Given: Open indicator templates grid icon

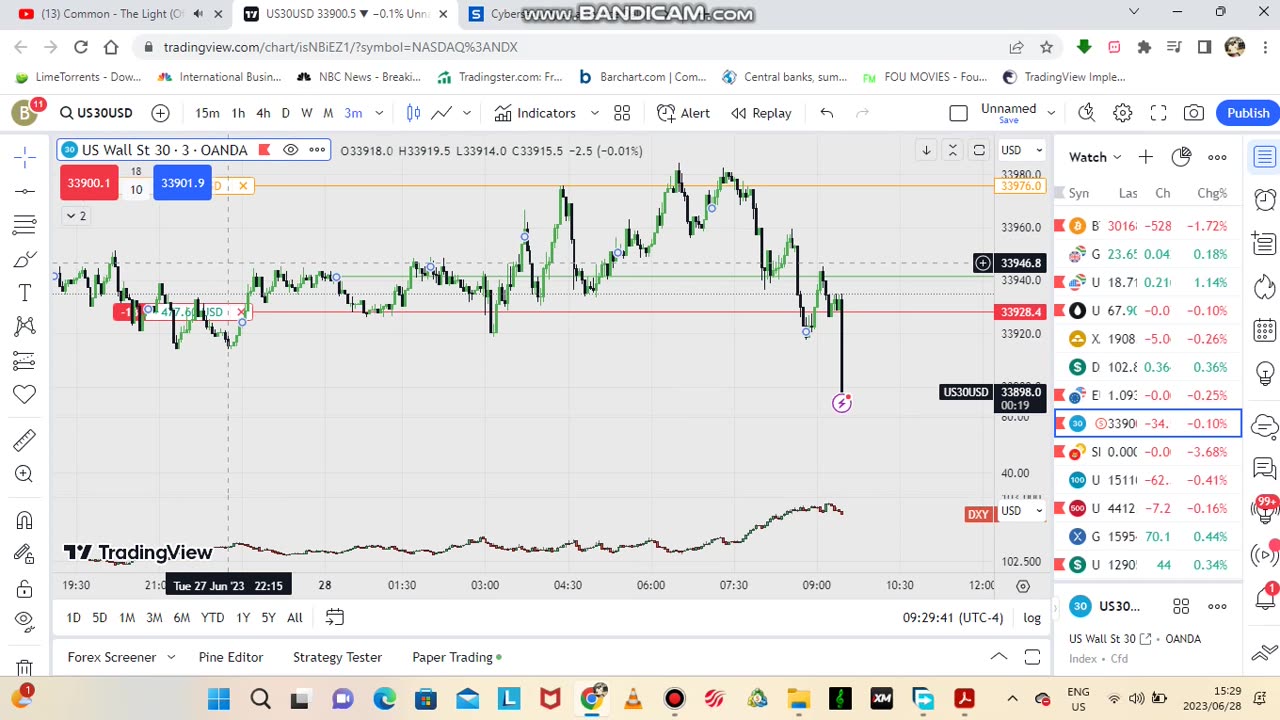Looking at the screenshot, I should click(x=622, y=113).
